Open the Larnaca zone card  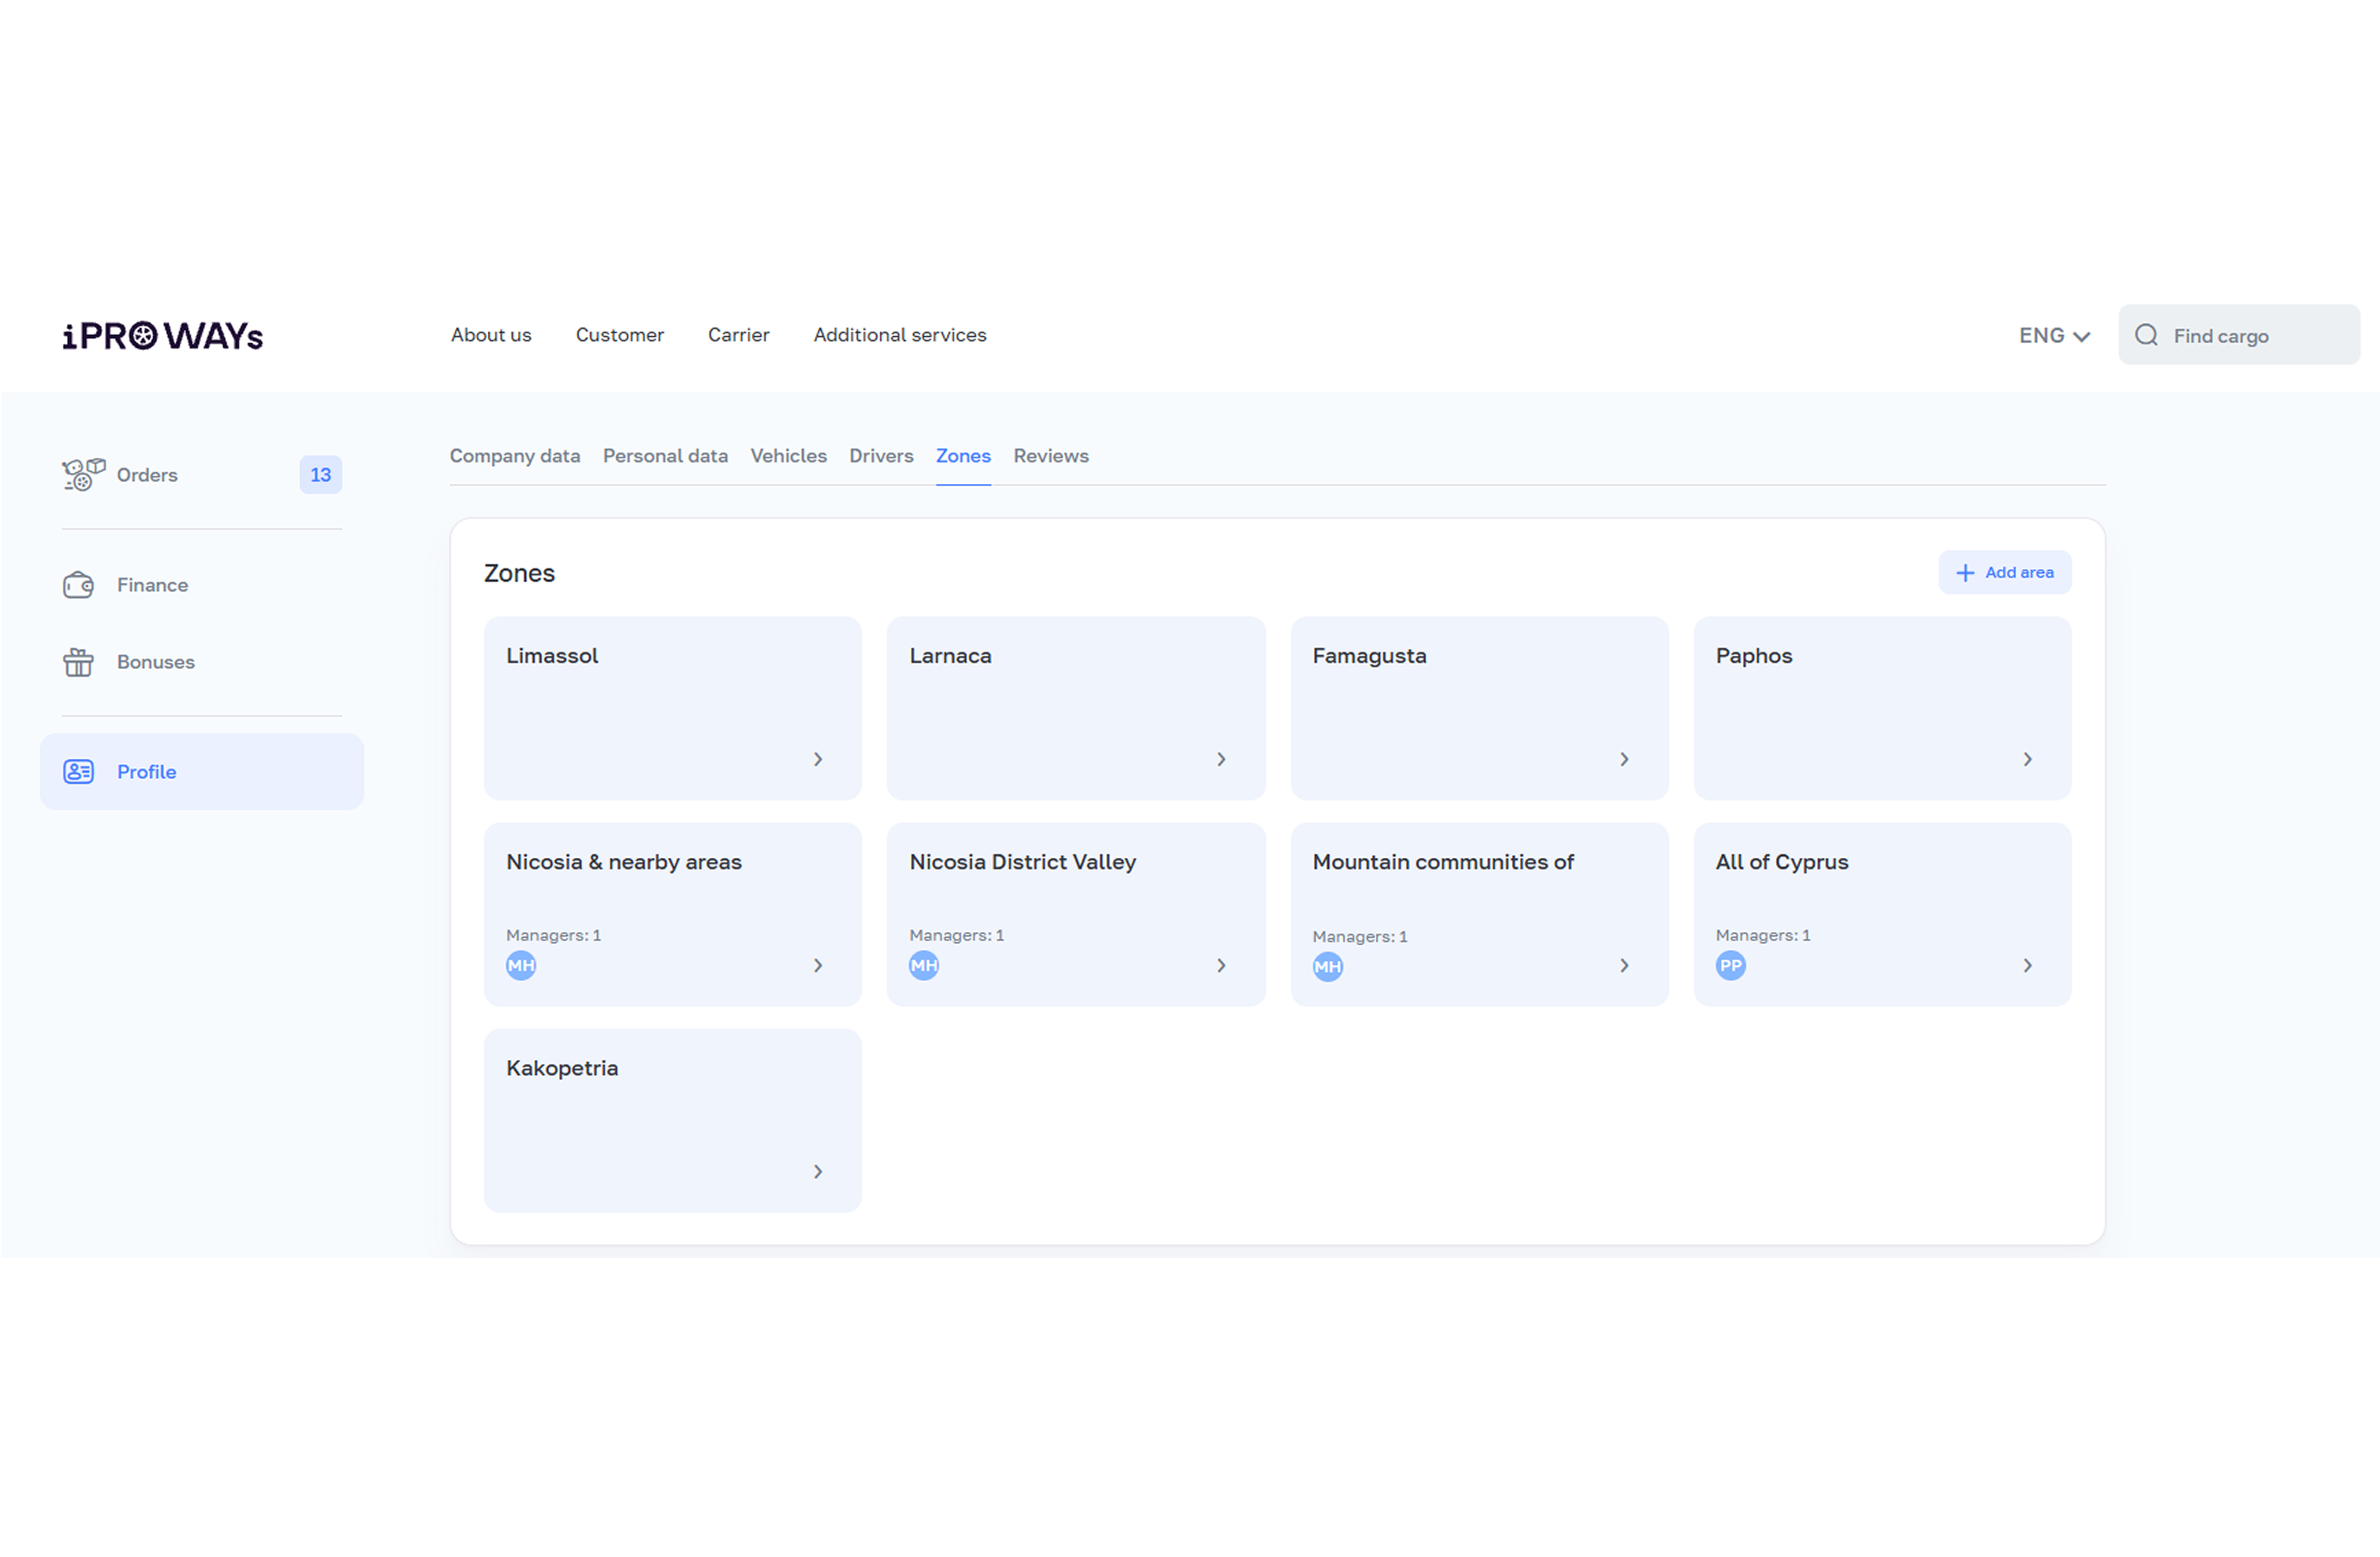1076,709
